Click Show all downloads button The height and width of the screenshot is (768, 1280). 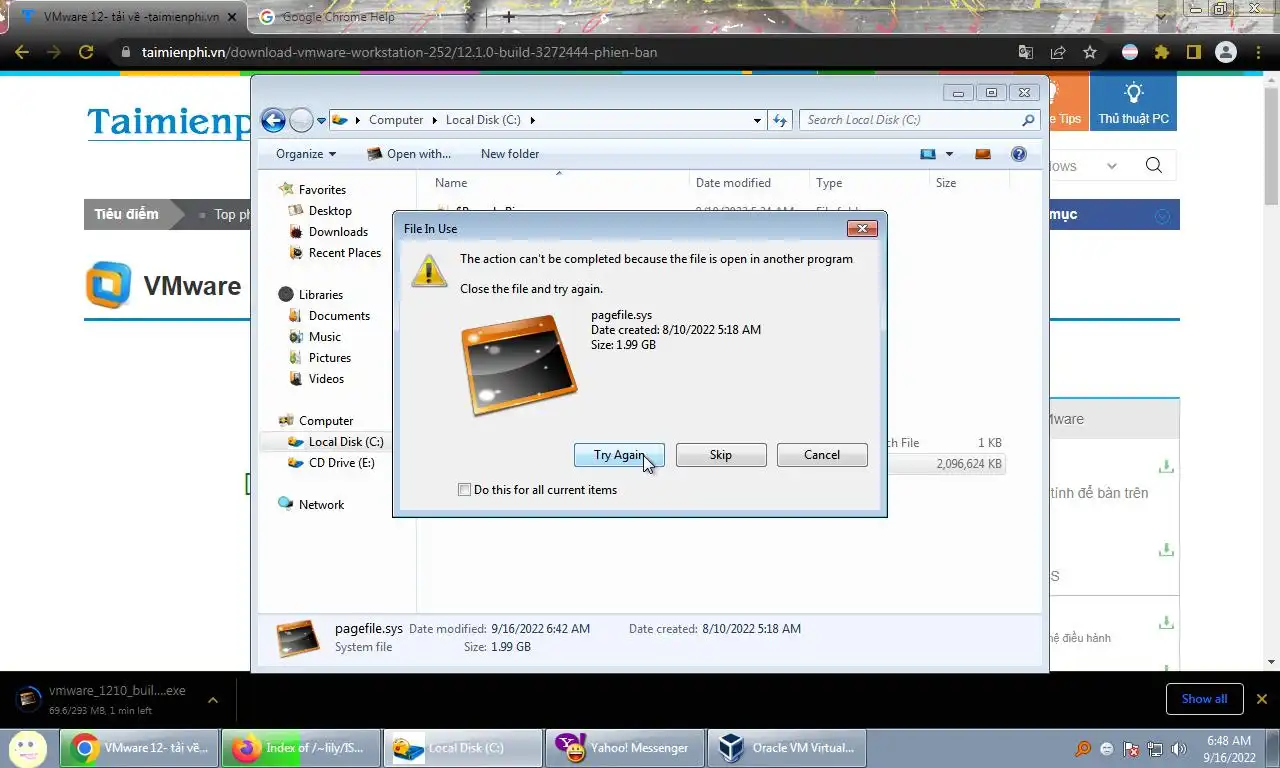coord(1204,699)
